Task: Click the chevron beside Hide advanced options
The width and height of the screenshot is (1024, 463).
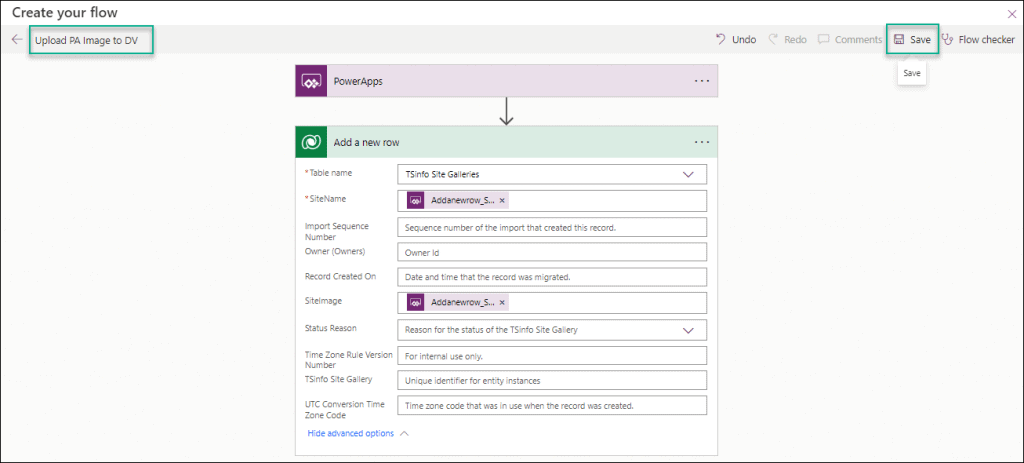Action: click(x=404, y=433)
